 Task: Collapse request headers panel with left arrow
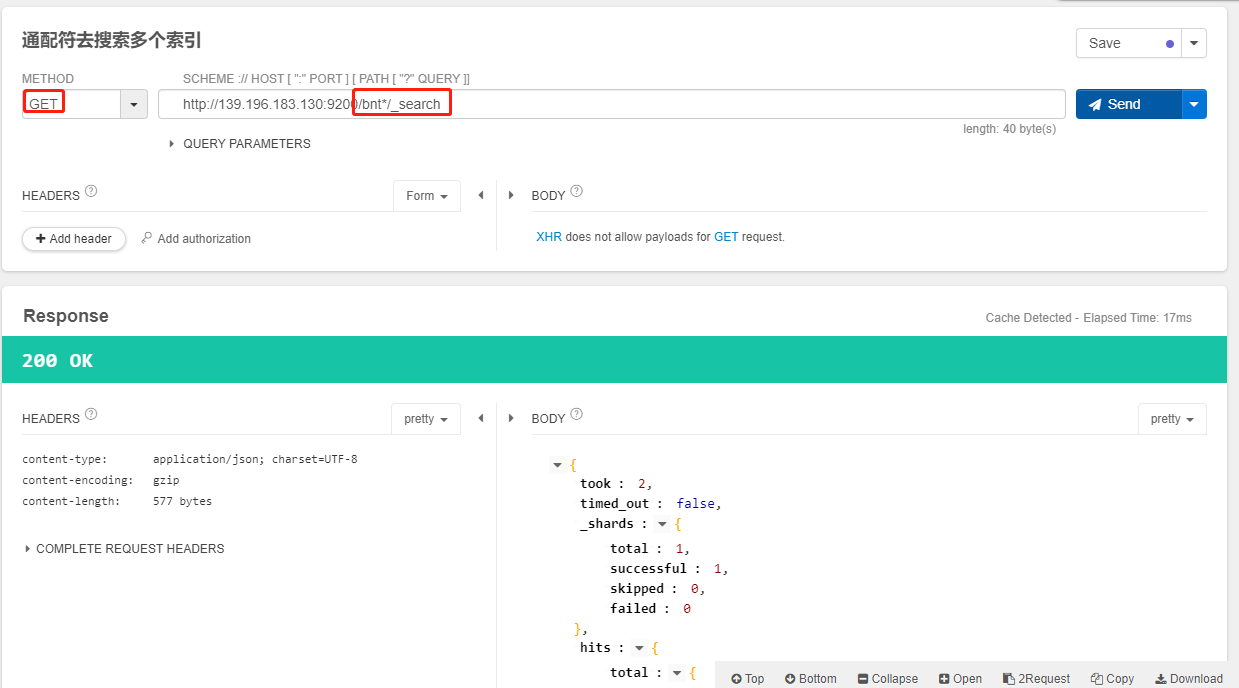point(481,196)
